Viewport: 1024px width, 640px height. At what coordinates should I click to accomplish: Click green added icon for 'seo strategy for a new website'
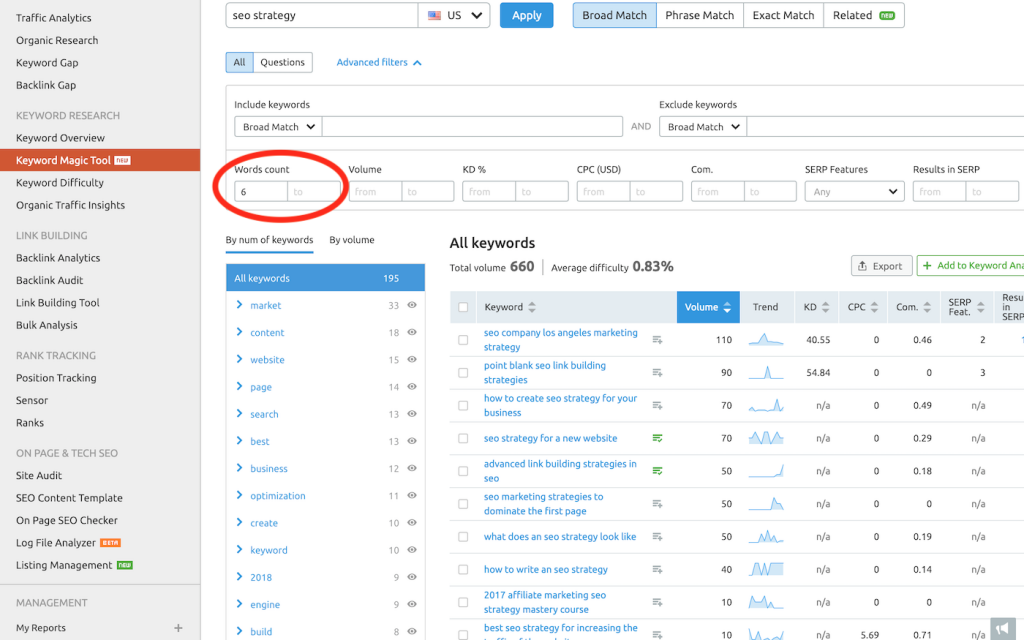tap(657, 438)
